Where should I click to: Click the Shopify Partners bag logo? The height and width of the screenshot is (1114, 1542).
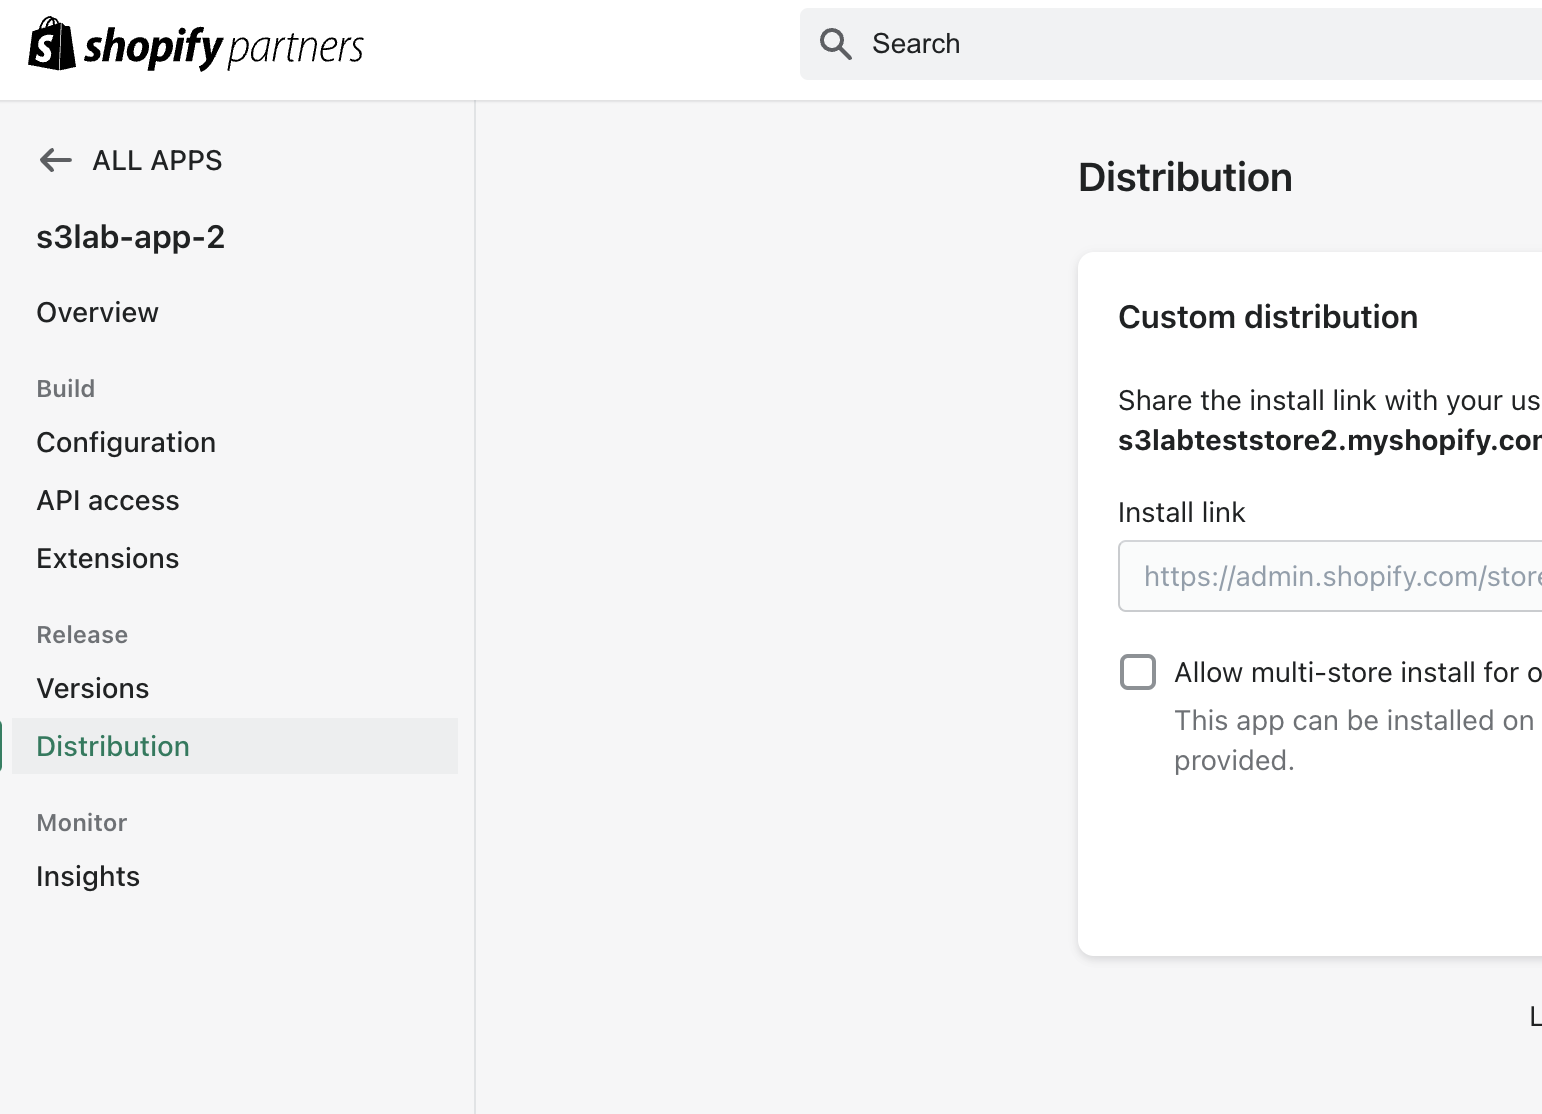point(50,43)
